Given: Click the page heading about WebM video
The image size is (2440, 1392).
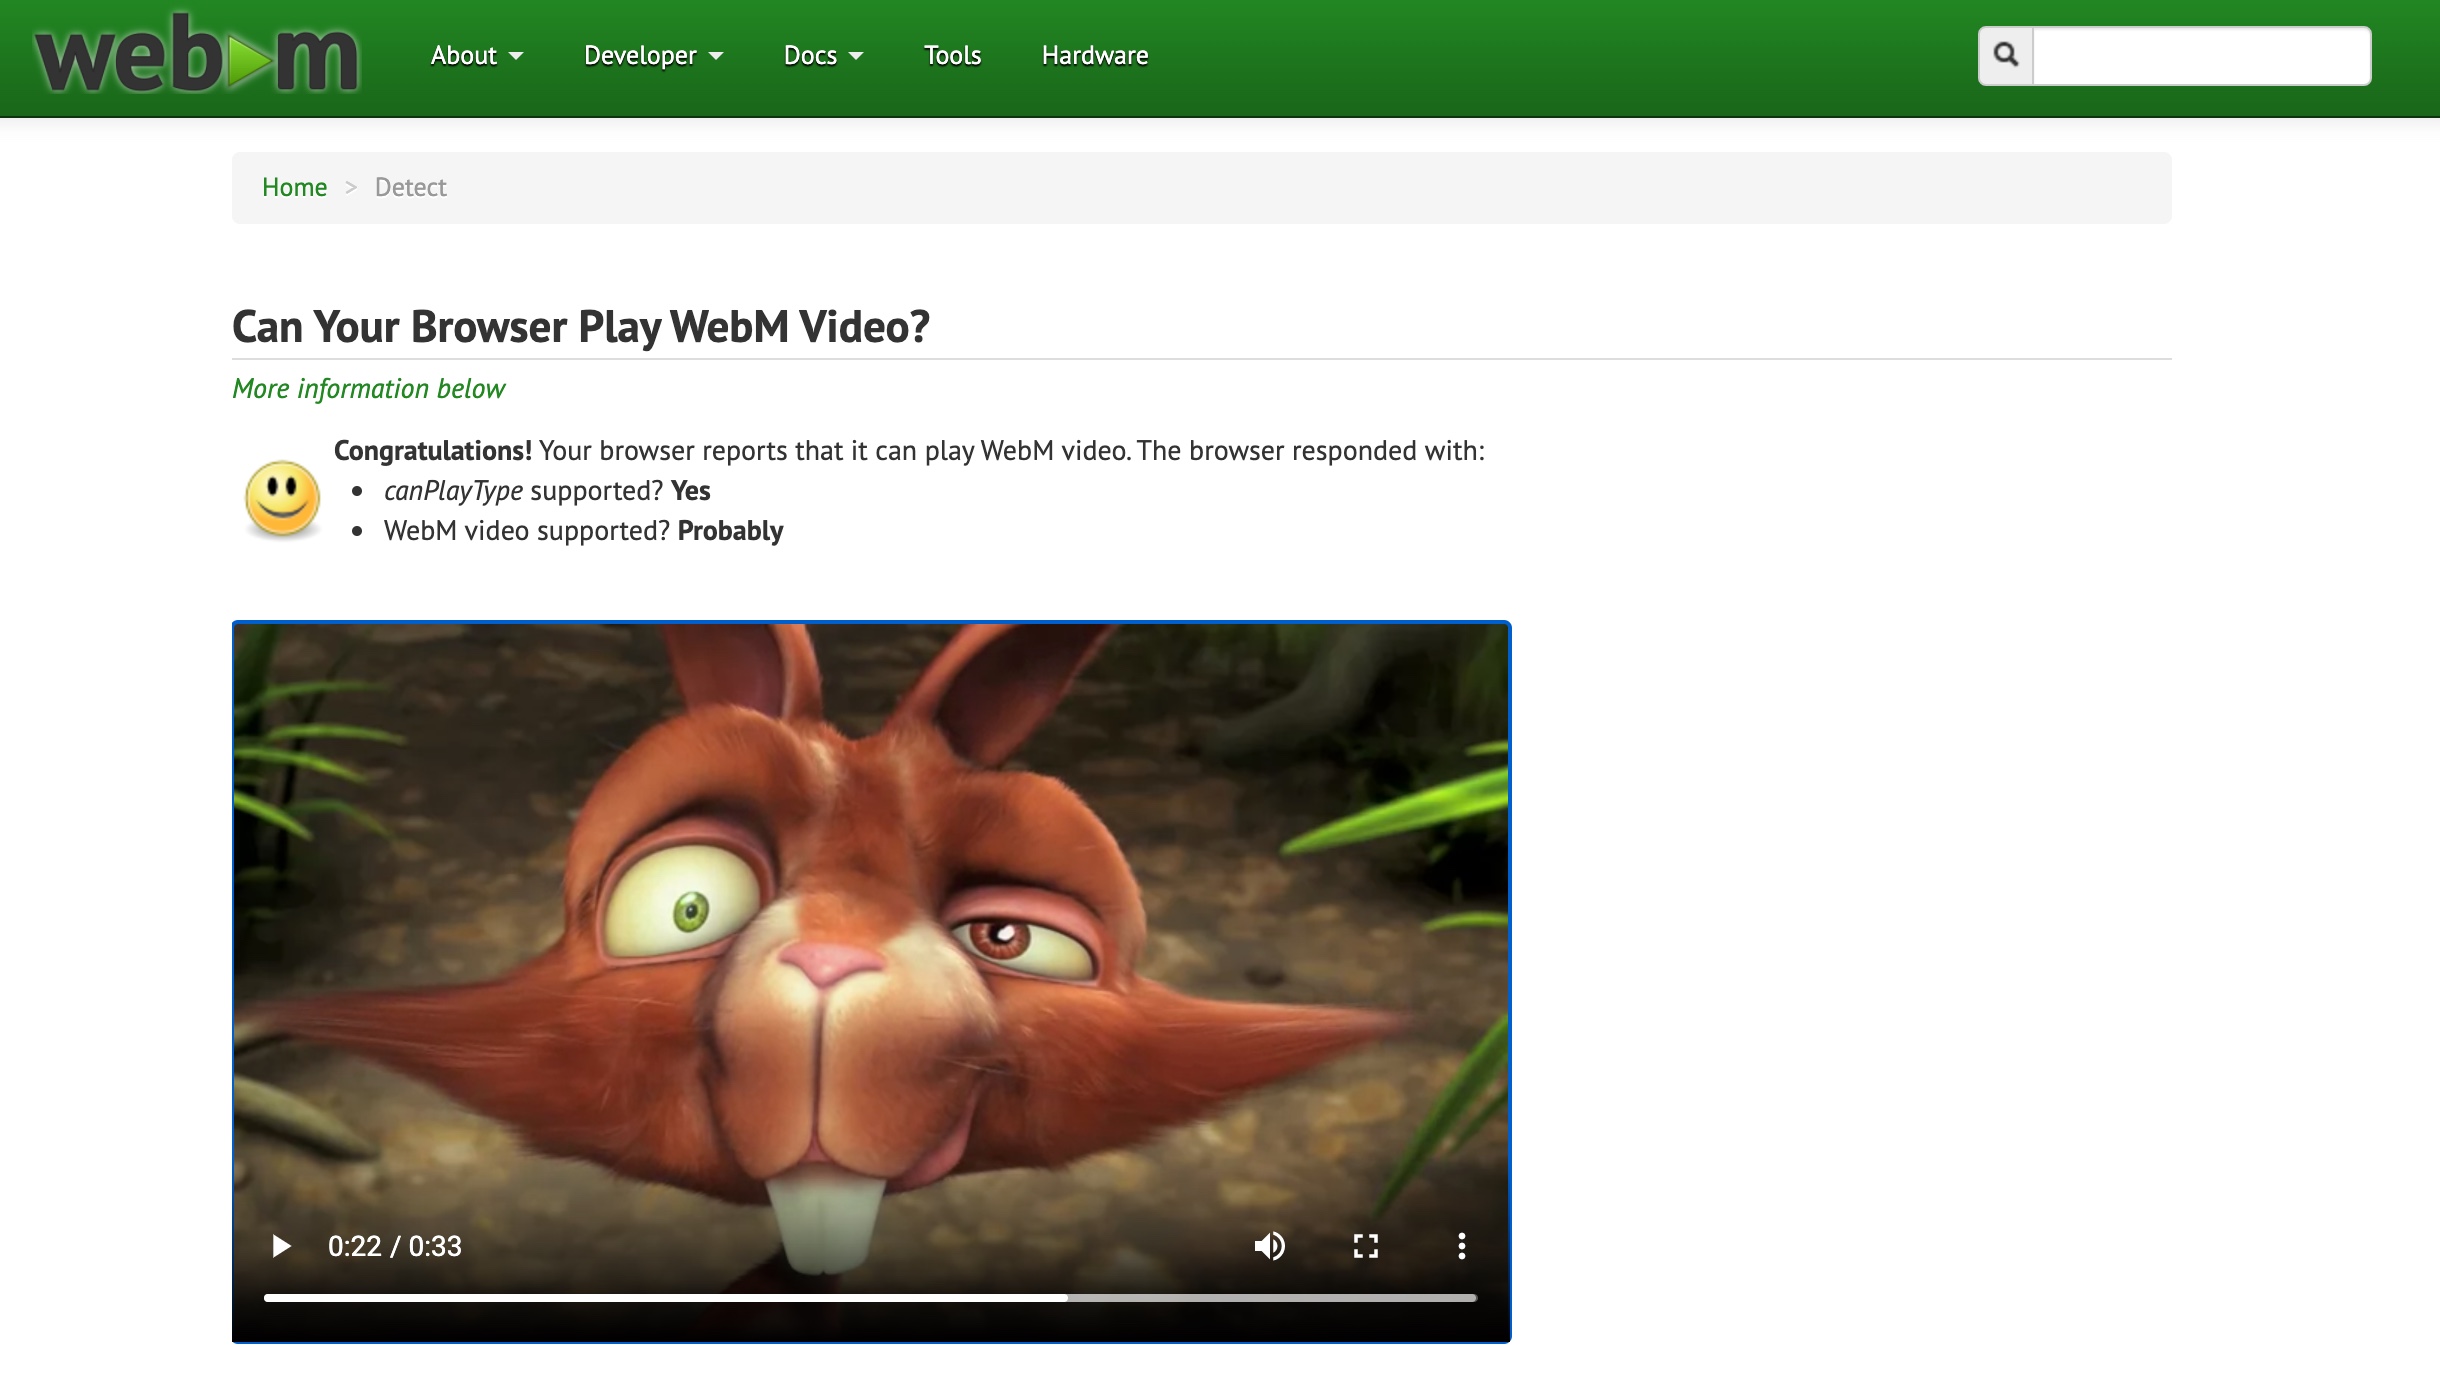Looking at the screenshot, I should coord(580,327).
